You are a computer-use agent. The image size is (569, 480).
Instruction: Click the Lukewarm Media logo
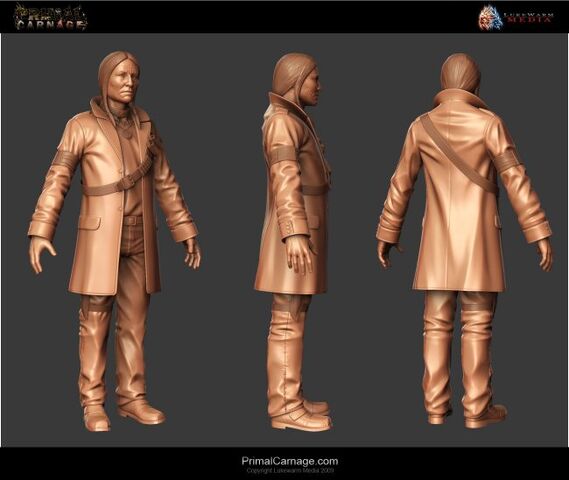[516, 17]
